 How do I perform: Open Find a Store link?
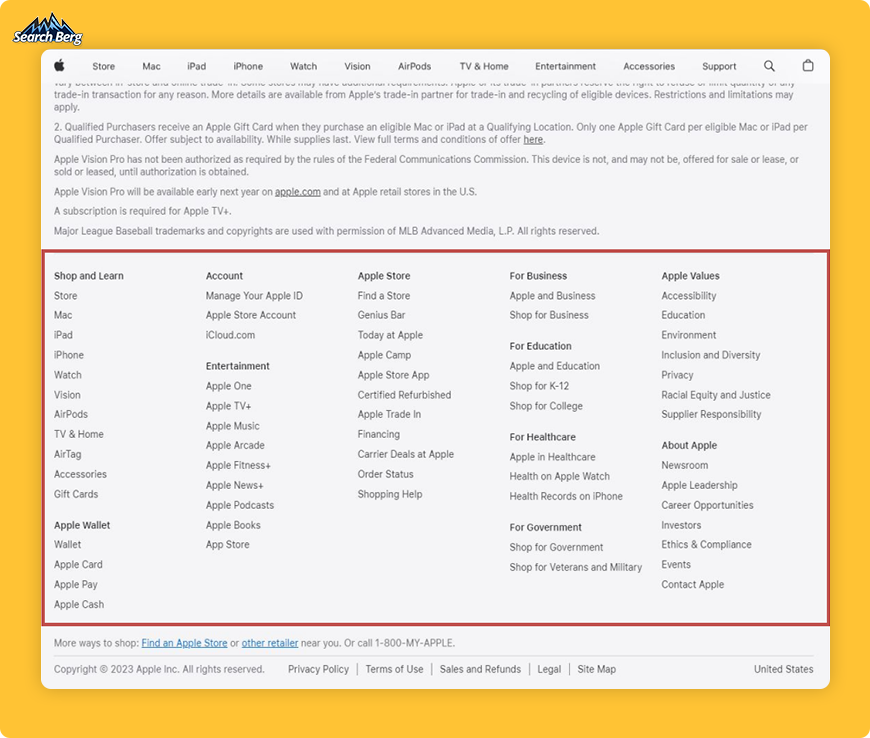pos(384,296)
